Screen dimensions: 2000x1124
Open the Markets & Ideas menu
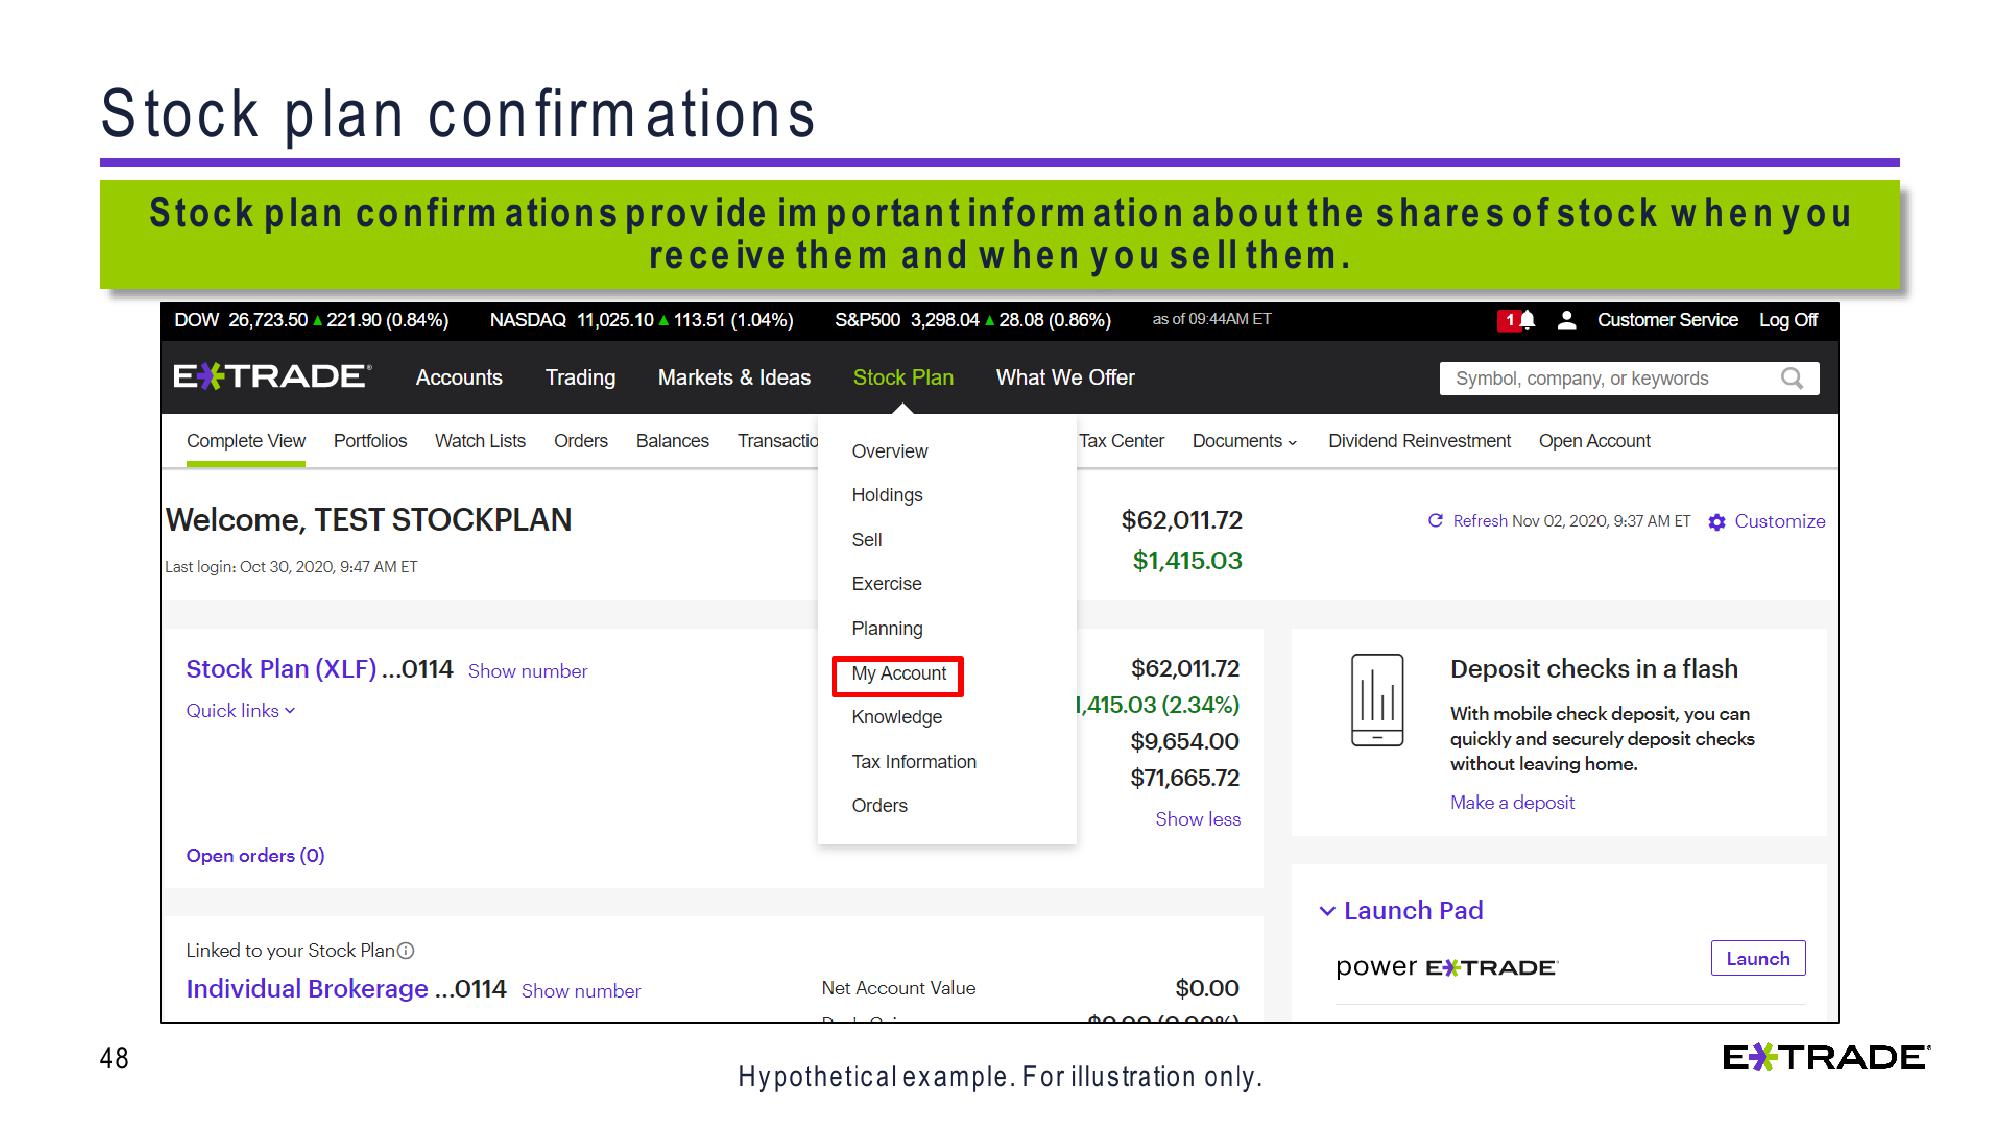click(734, 378)
